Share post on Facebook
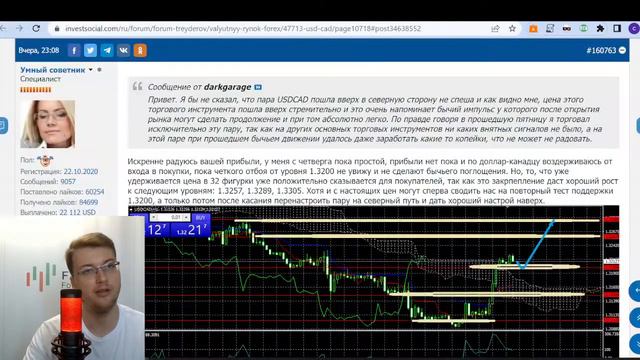This screenshot has height=360, width=640. [x=74, y=50]
